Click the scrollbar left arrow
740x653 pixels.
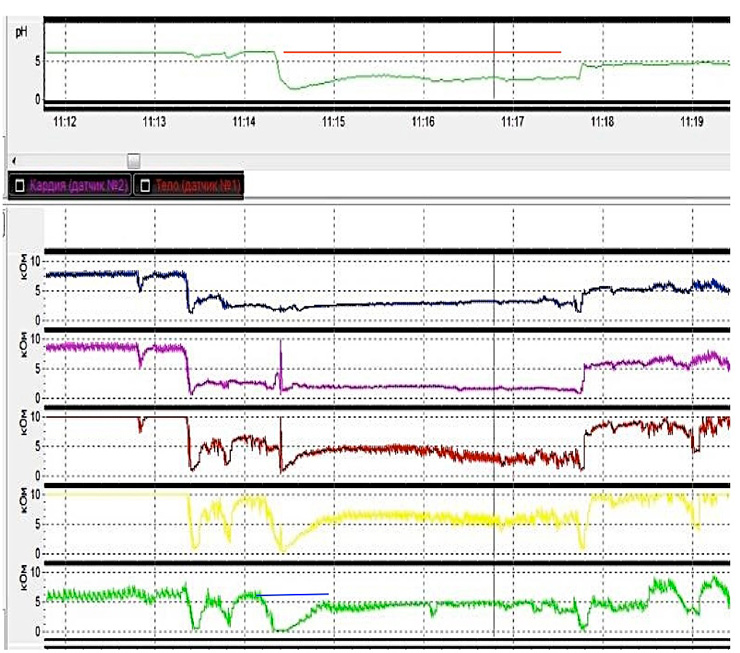click(14, 161)
